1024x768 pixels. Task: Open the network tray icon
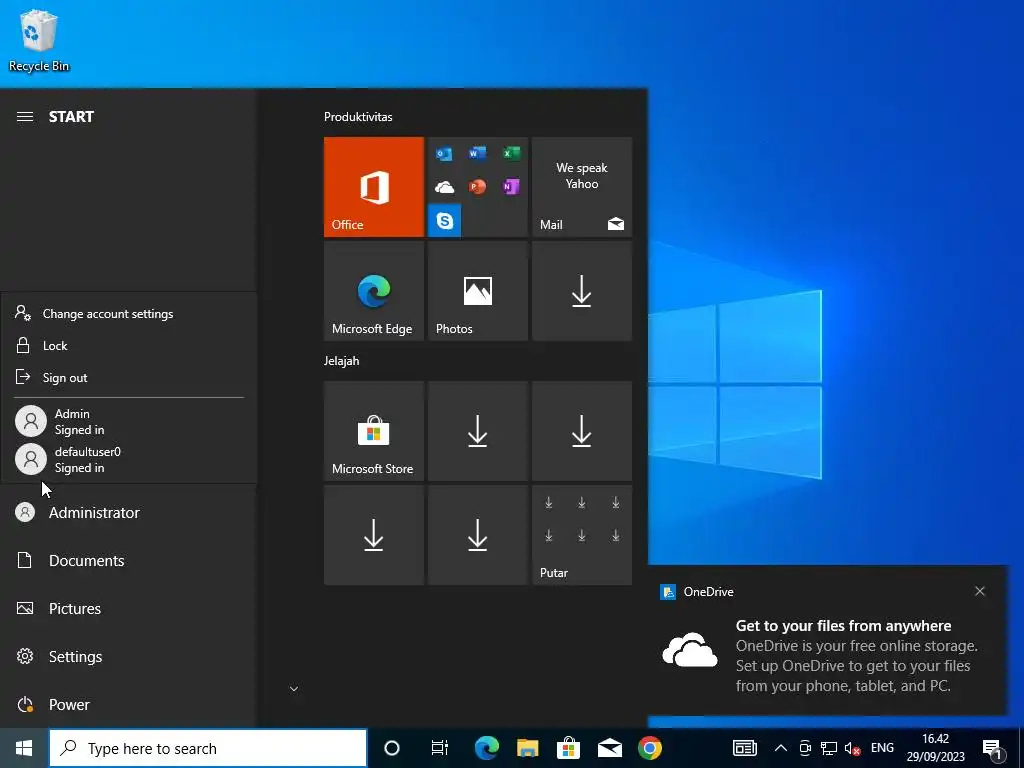829,748
